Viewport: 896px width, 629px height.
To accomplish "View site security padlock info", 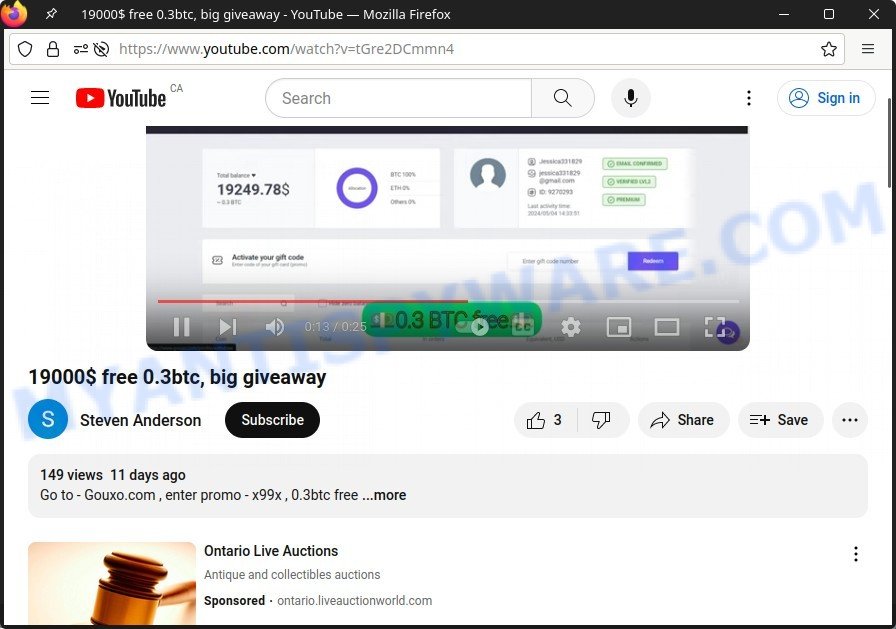I will 53,49.
